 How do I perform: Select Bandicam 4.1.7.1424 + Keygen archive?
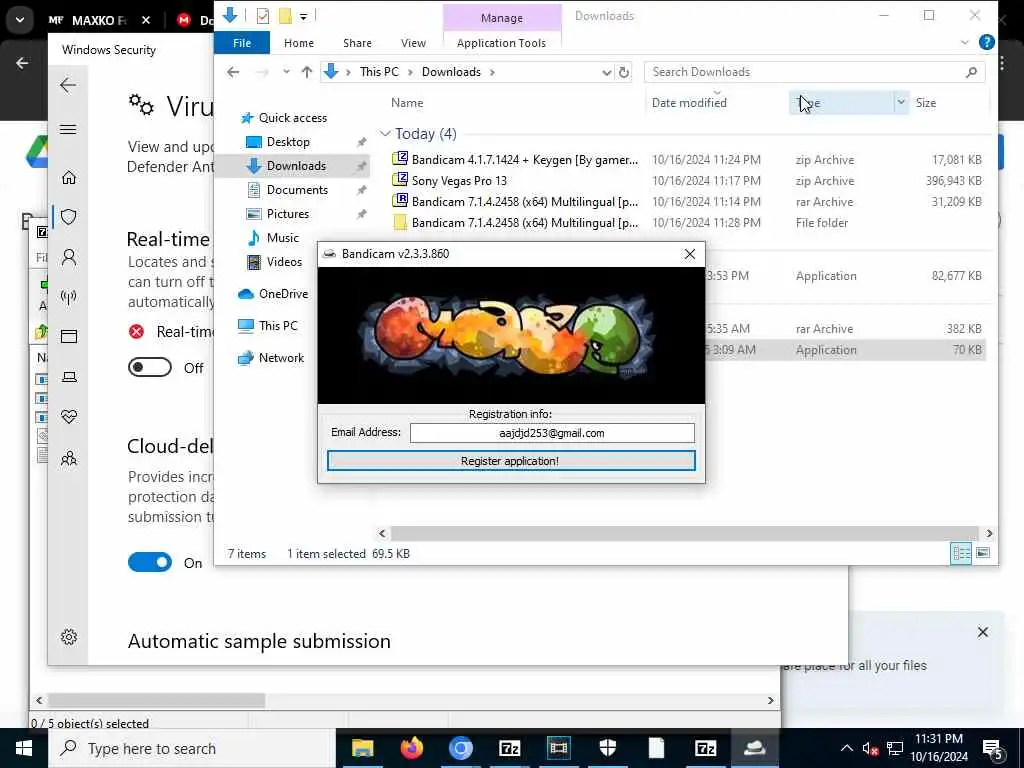click(x=525, y=160)
